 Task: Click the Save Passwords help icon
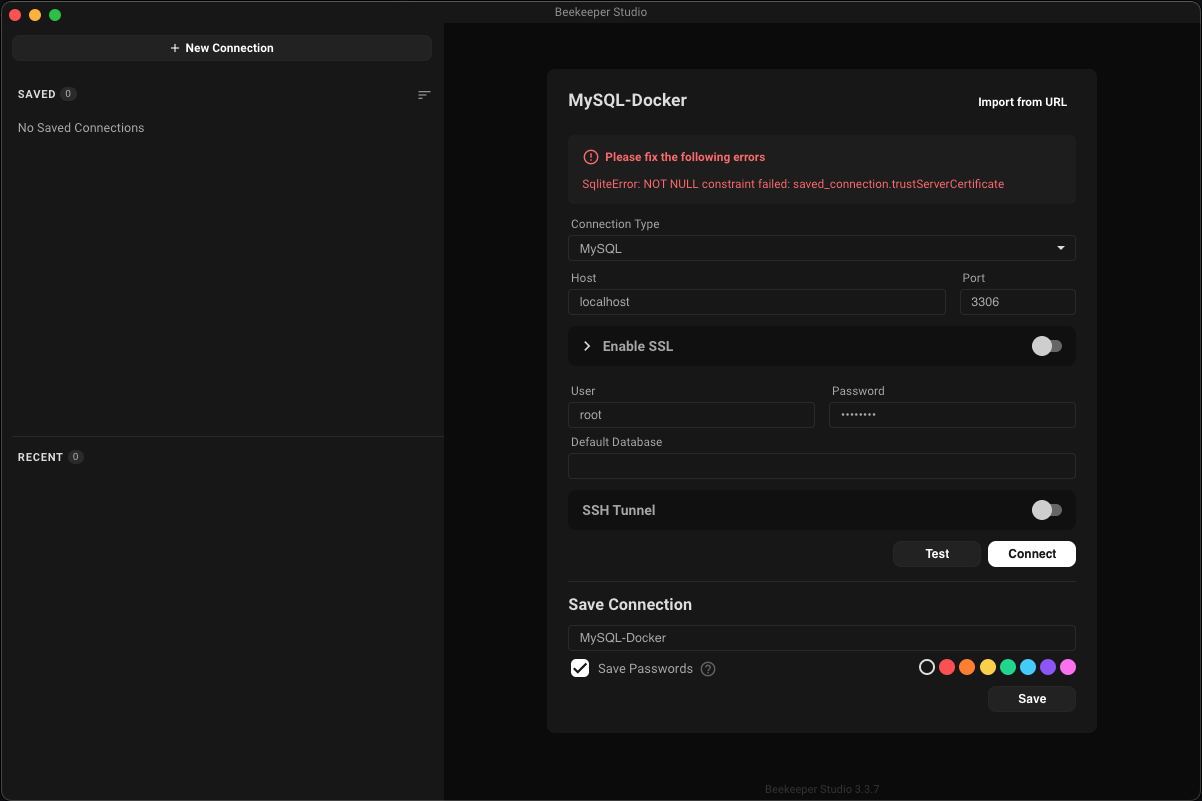708,669
